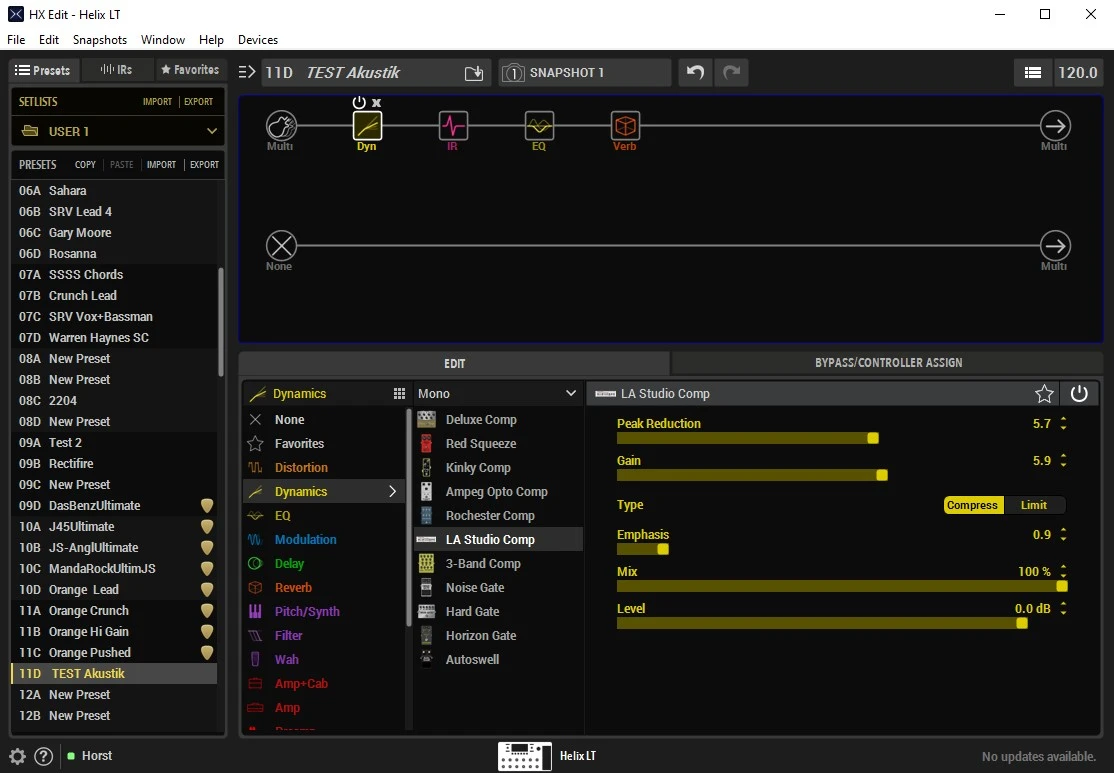The image size is (1114, 773).
Task: Open the Snapshots menu
Action: pyautogui.click(x=99, y=40)
